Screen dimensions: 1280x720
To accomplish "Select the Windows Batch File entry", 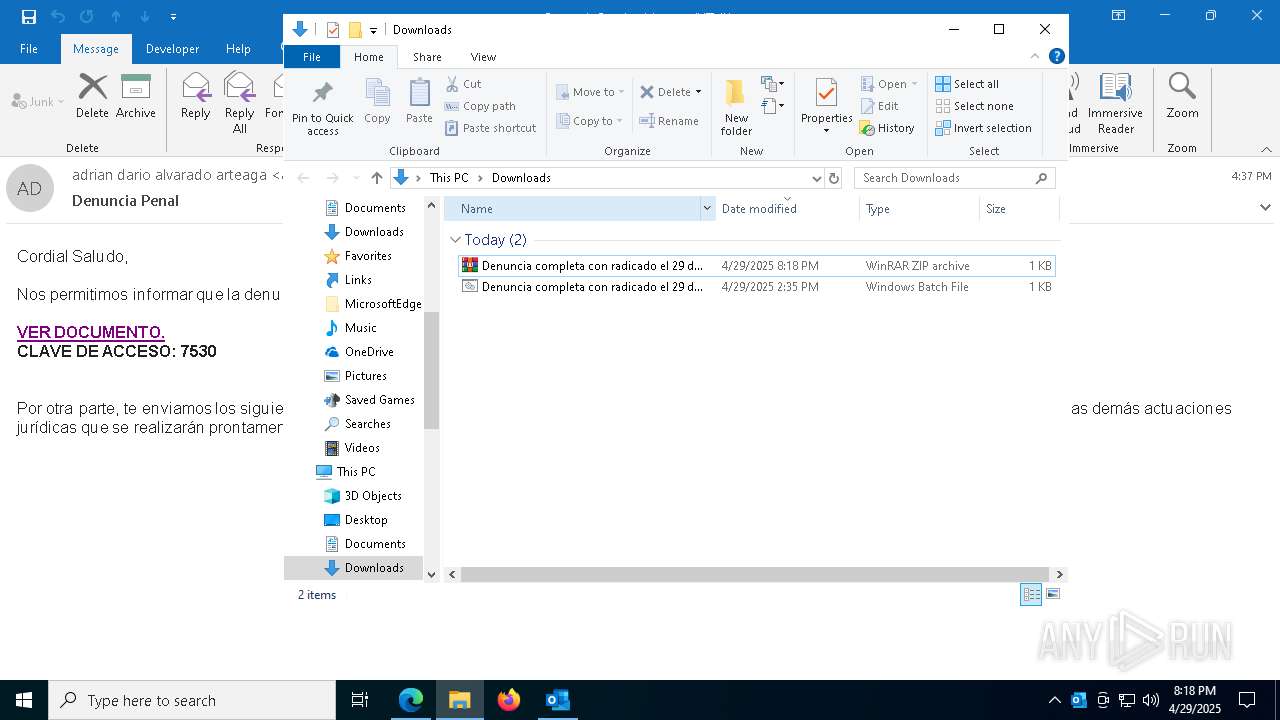I will pos(756,287).
